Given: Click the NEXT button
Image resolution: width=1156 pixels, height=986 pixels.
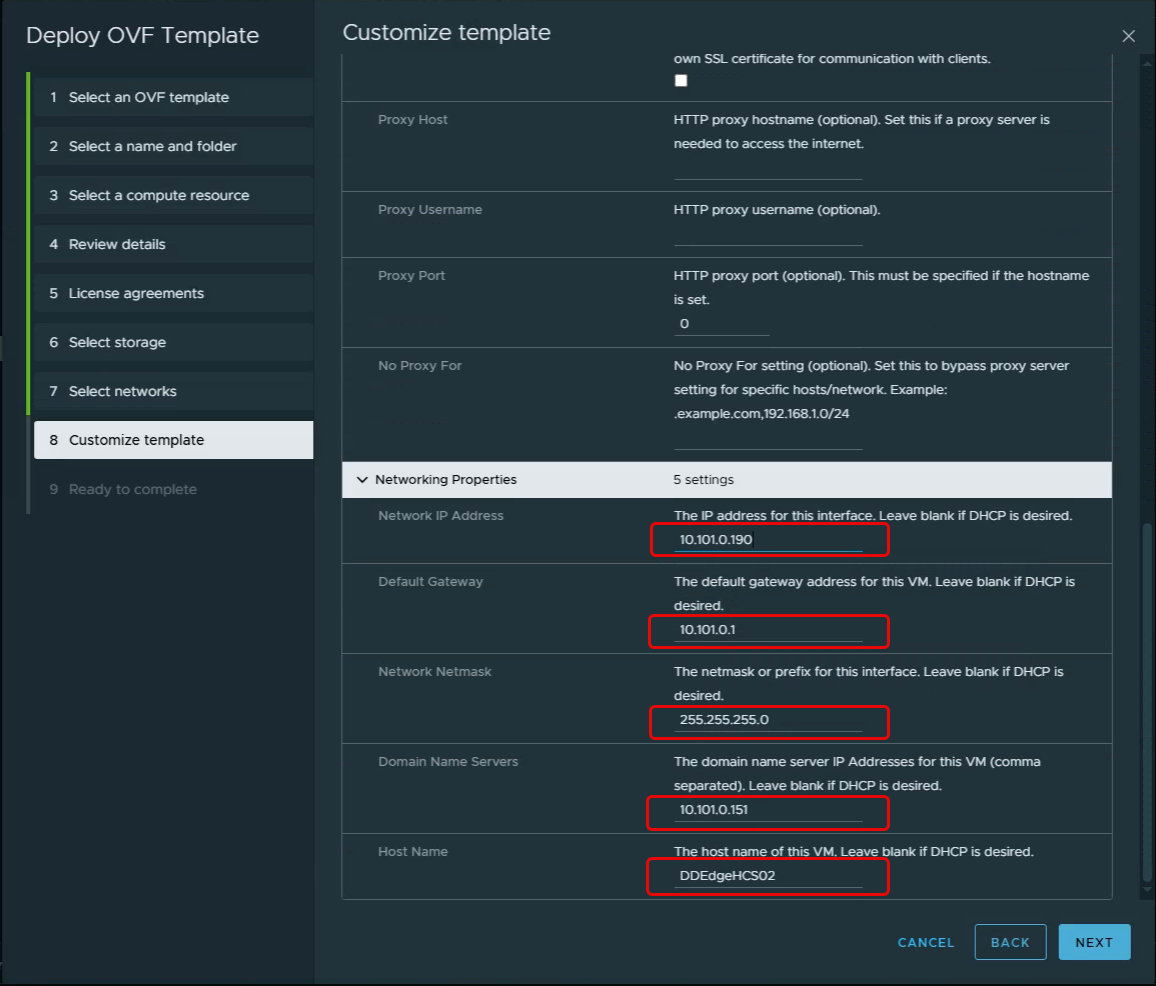Looking at the screenshot, I should (x=1094, y=942).
